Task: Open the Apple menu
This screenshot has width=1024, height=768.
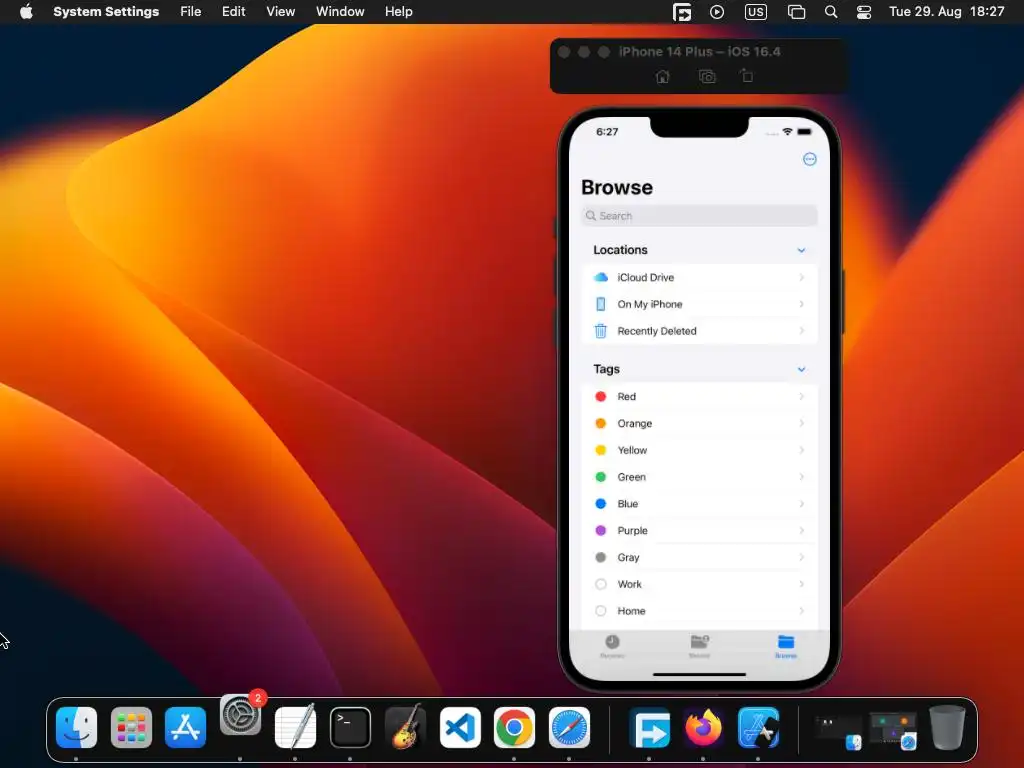Action: 26,12
